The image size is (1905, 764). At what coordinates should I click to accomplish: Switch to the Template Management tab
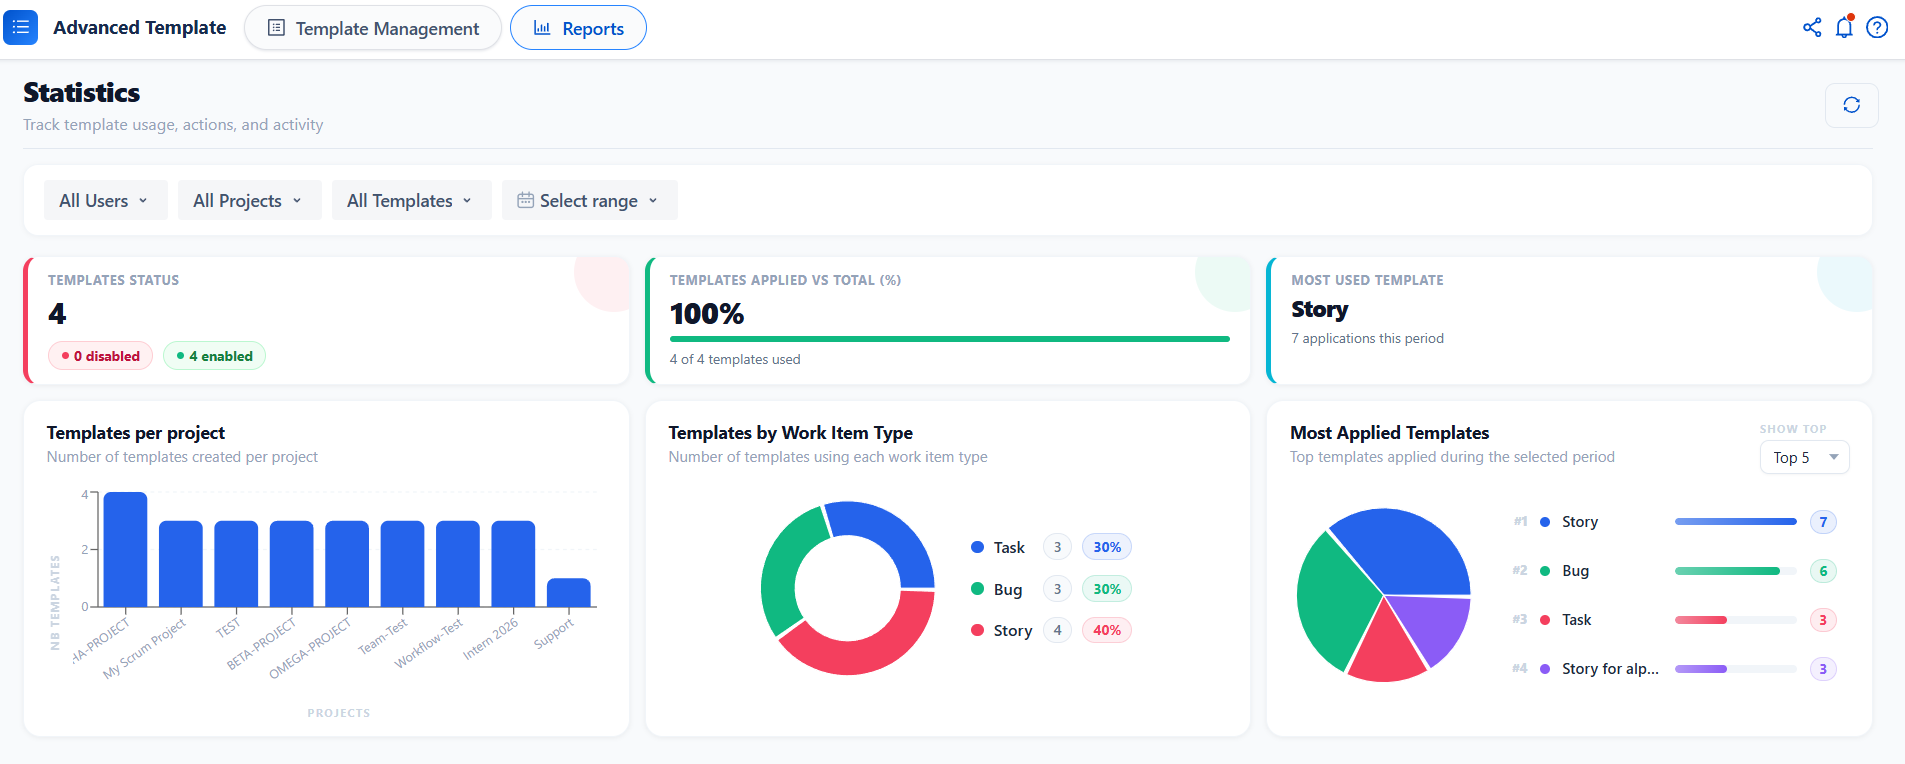(373, 28)
